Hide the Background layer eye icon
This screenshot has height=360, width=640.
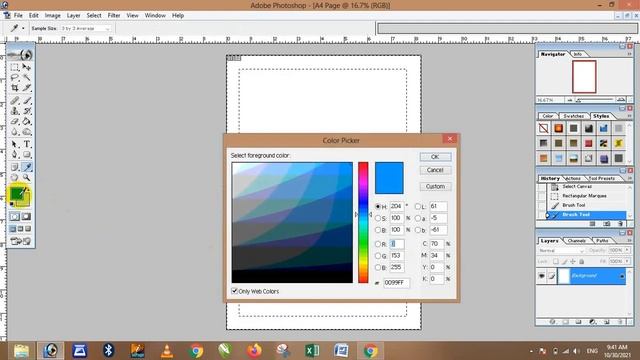[542, 276]
